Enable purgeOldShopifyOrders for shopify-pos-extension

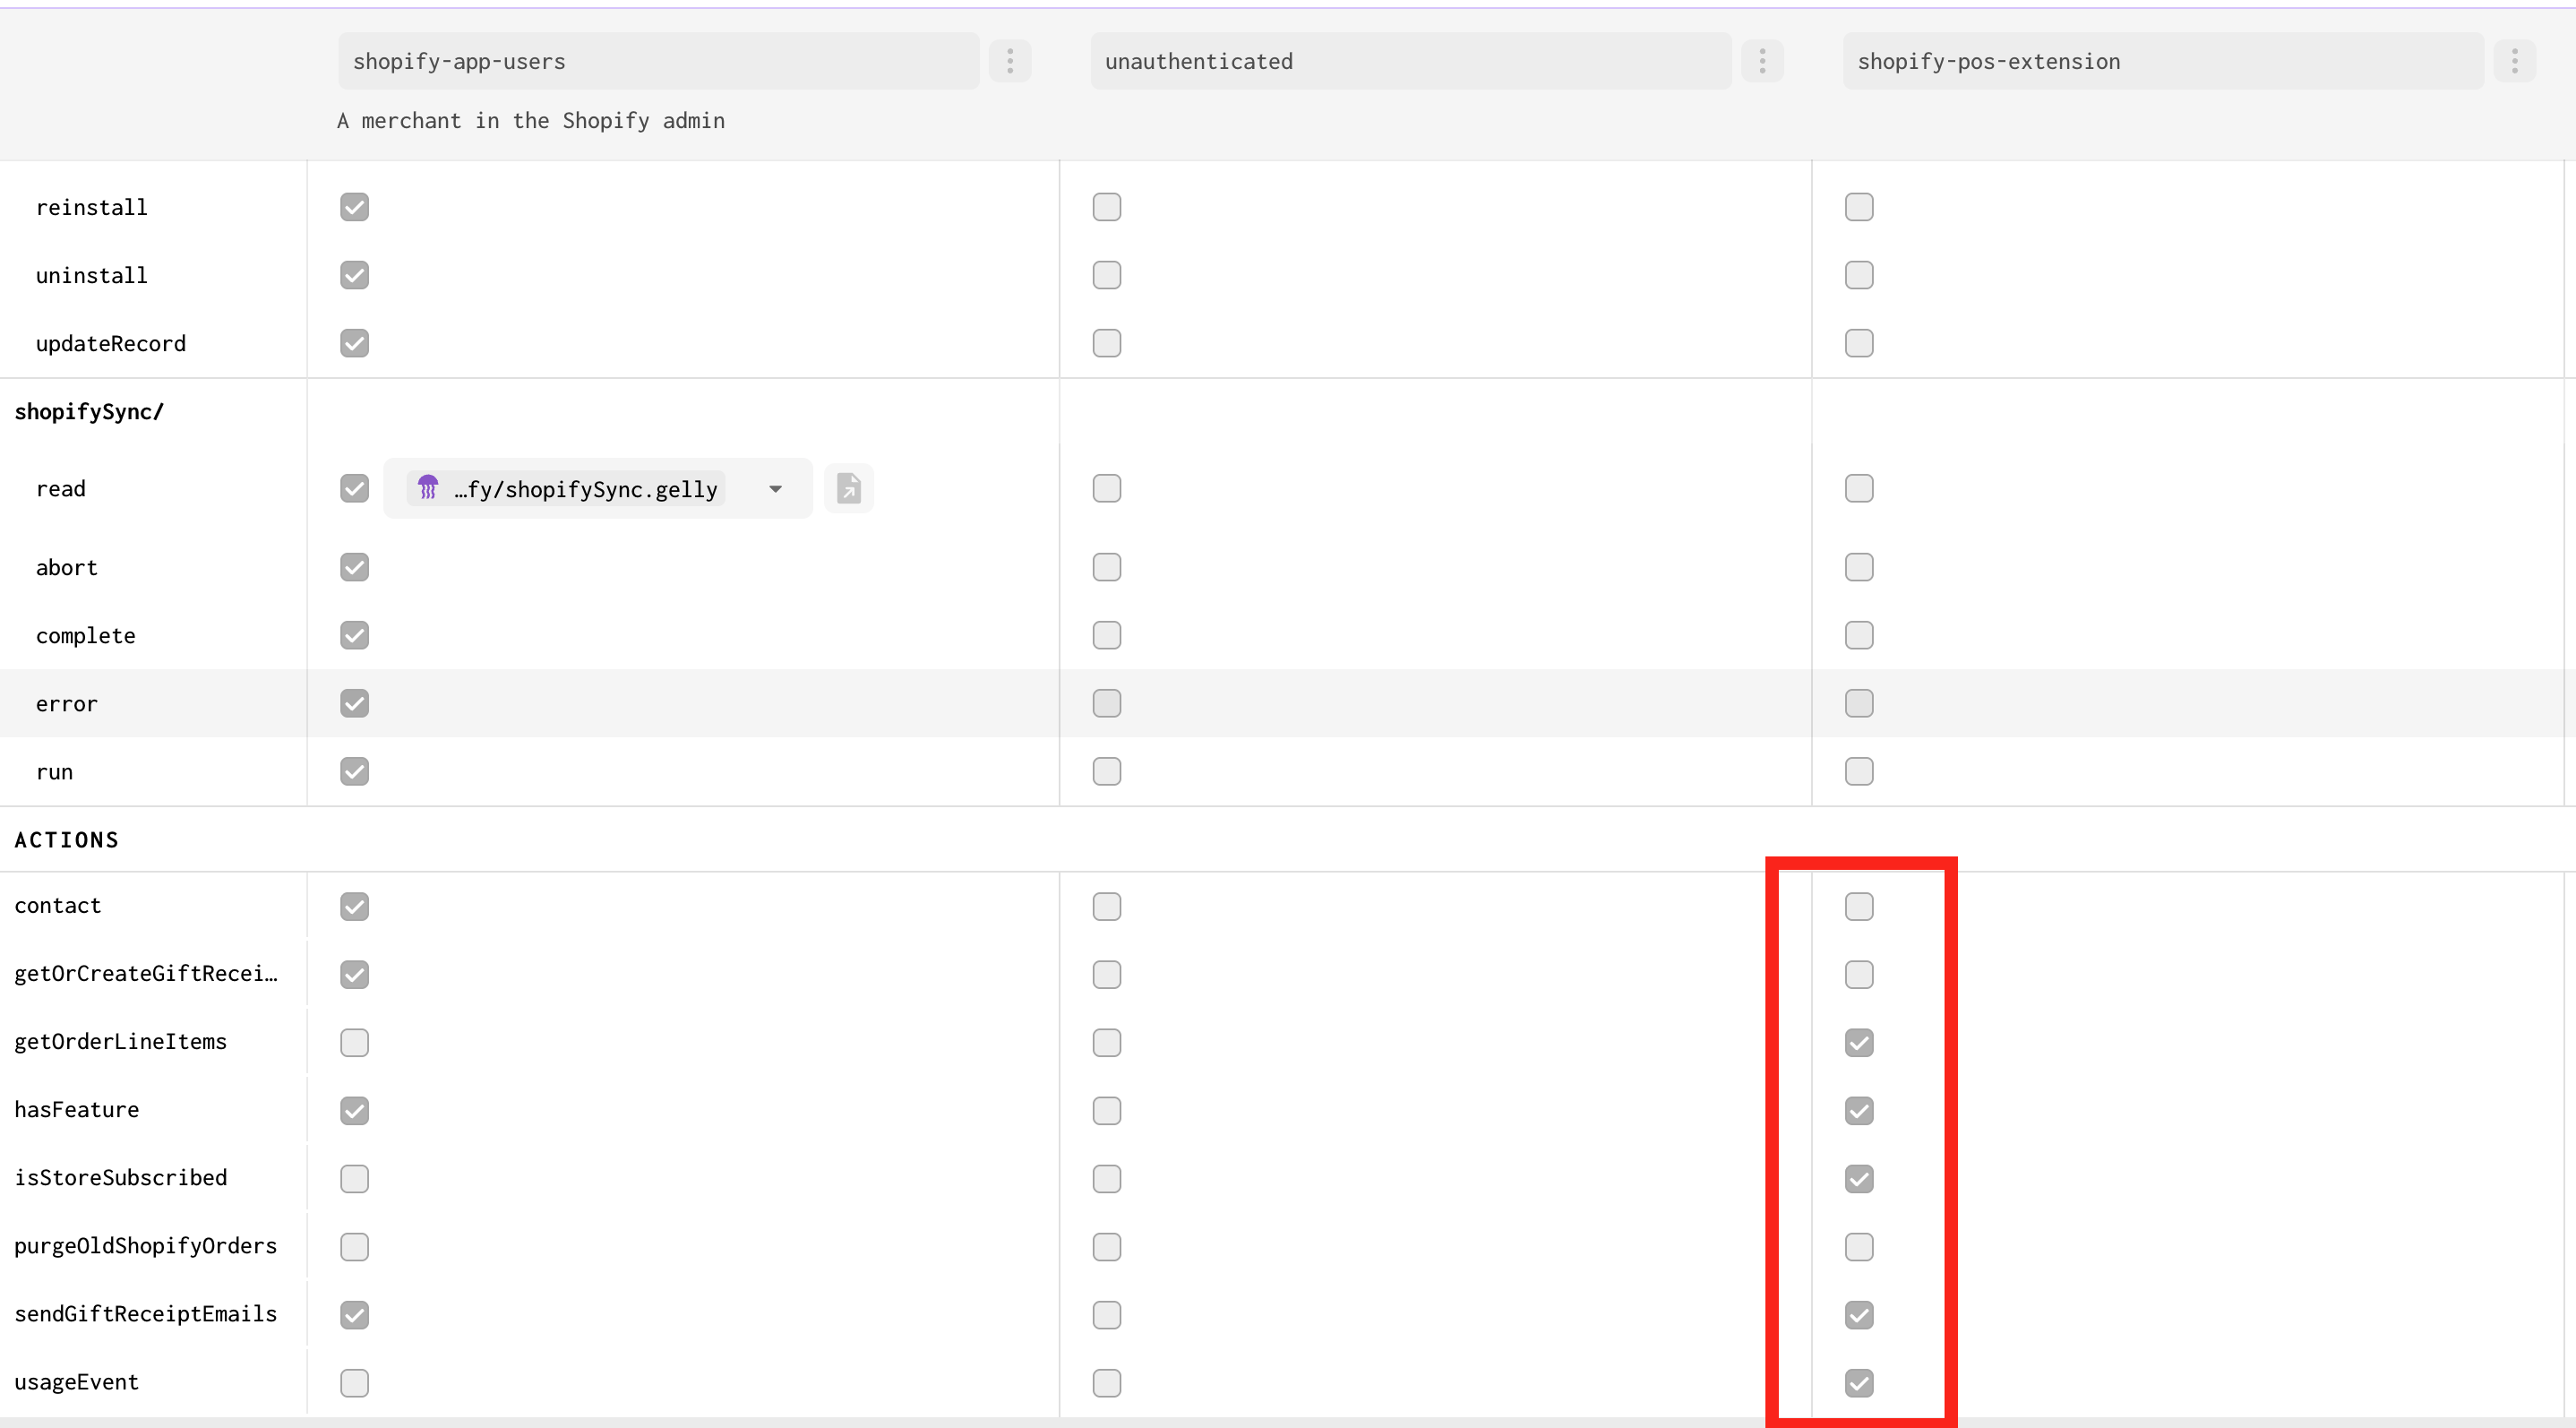(1858, 1246)
